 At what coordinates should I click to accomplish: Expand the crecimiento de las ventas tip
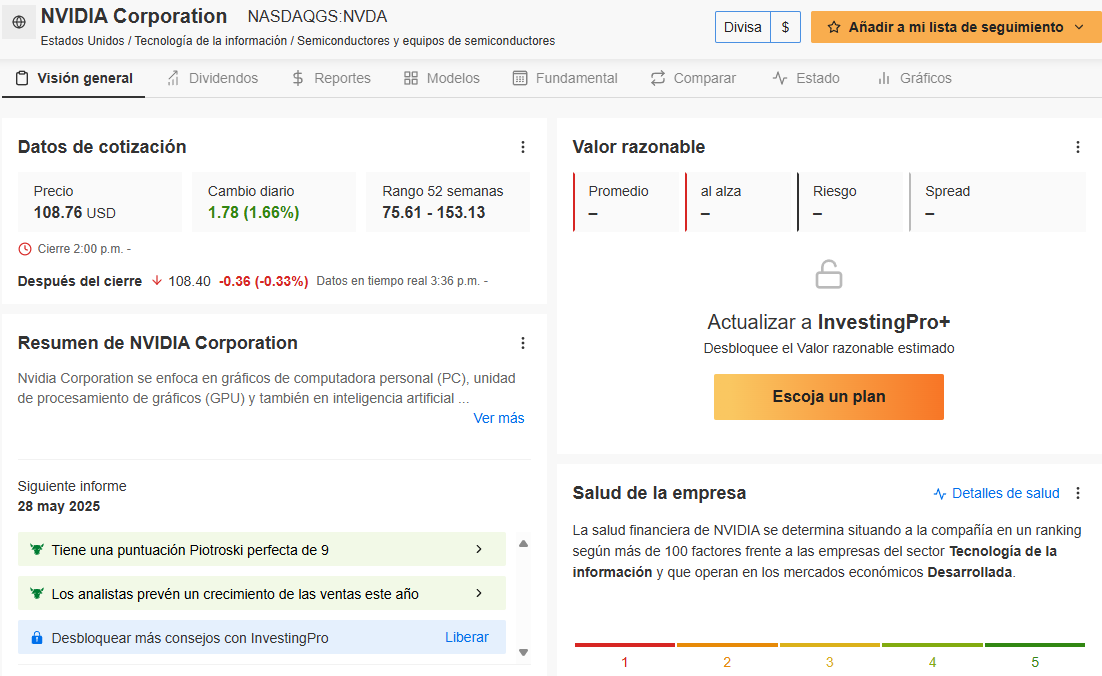tap(261, 594)
